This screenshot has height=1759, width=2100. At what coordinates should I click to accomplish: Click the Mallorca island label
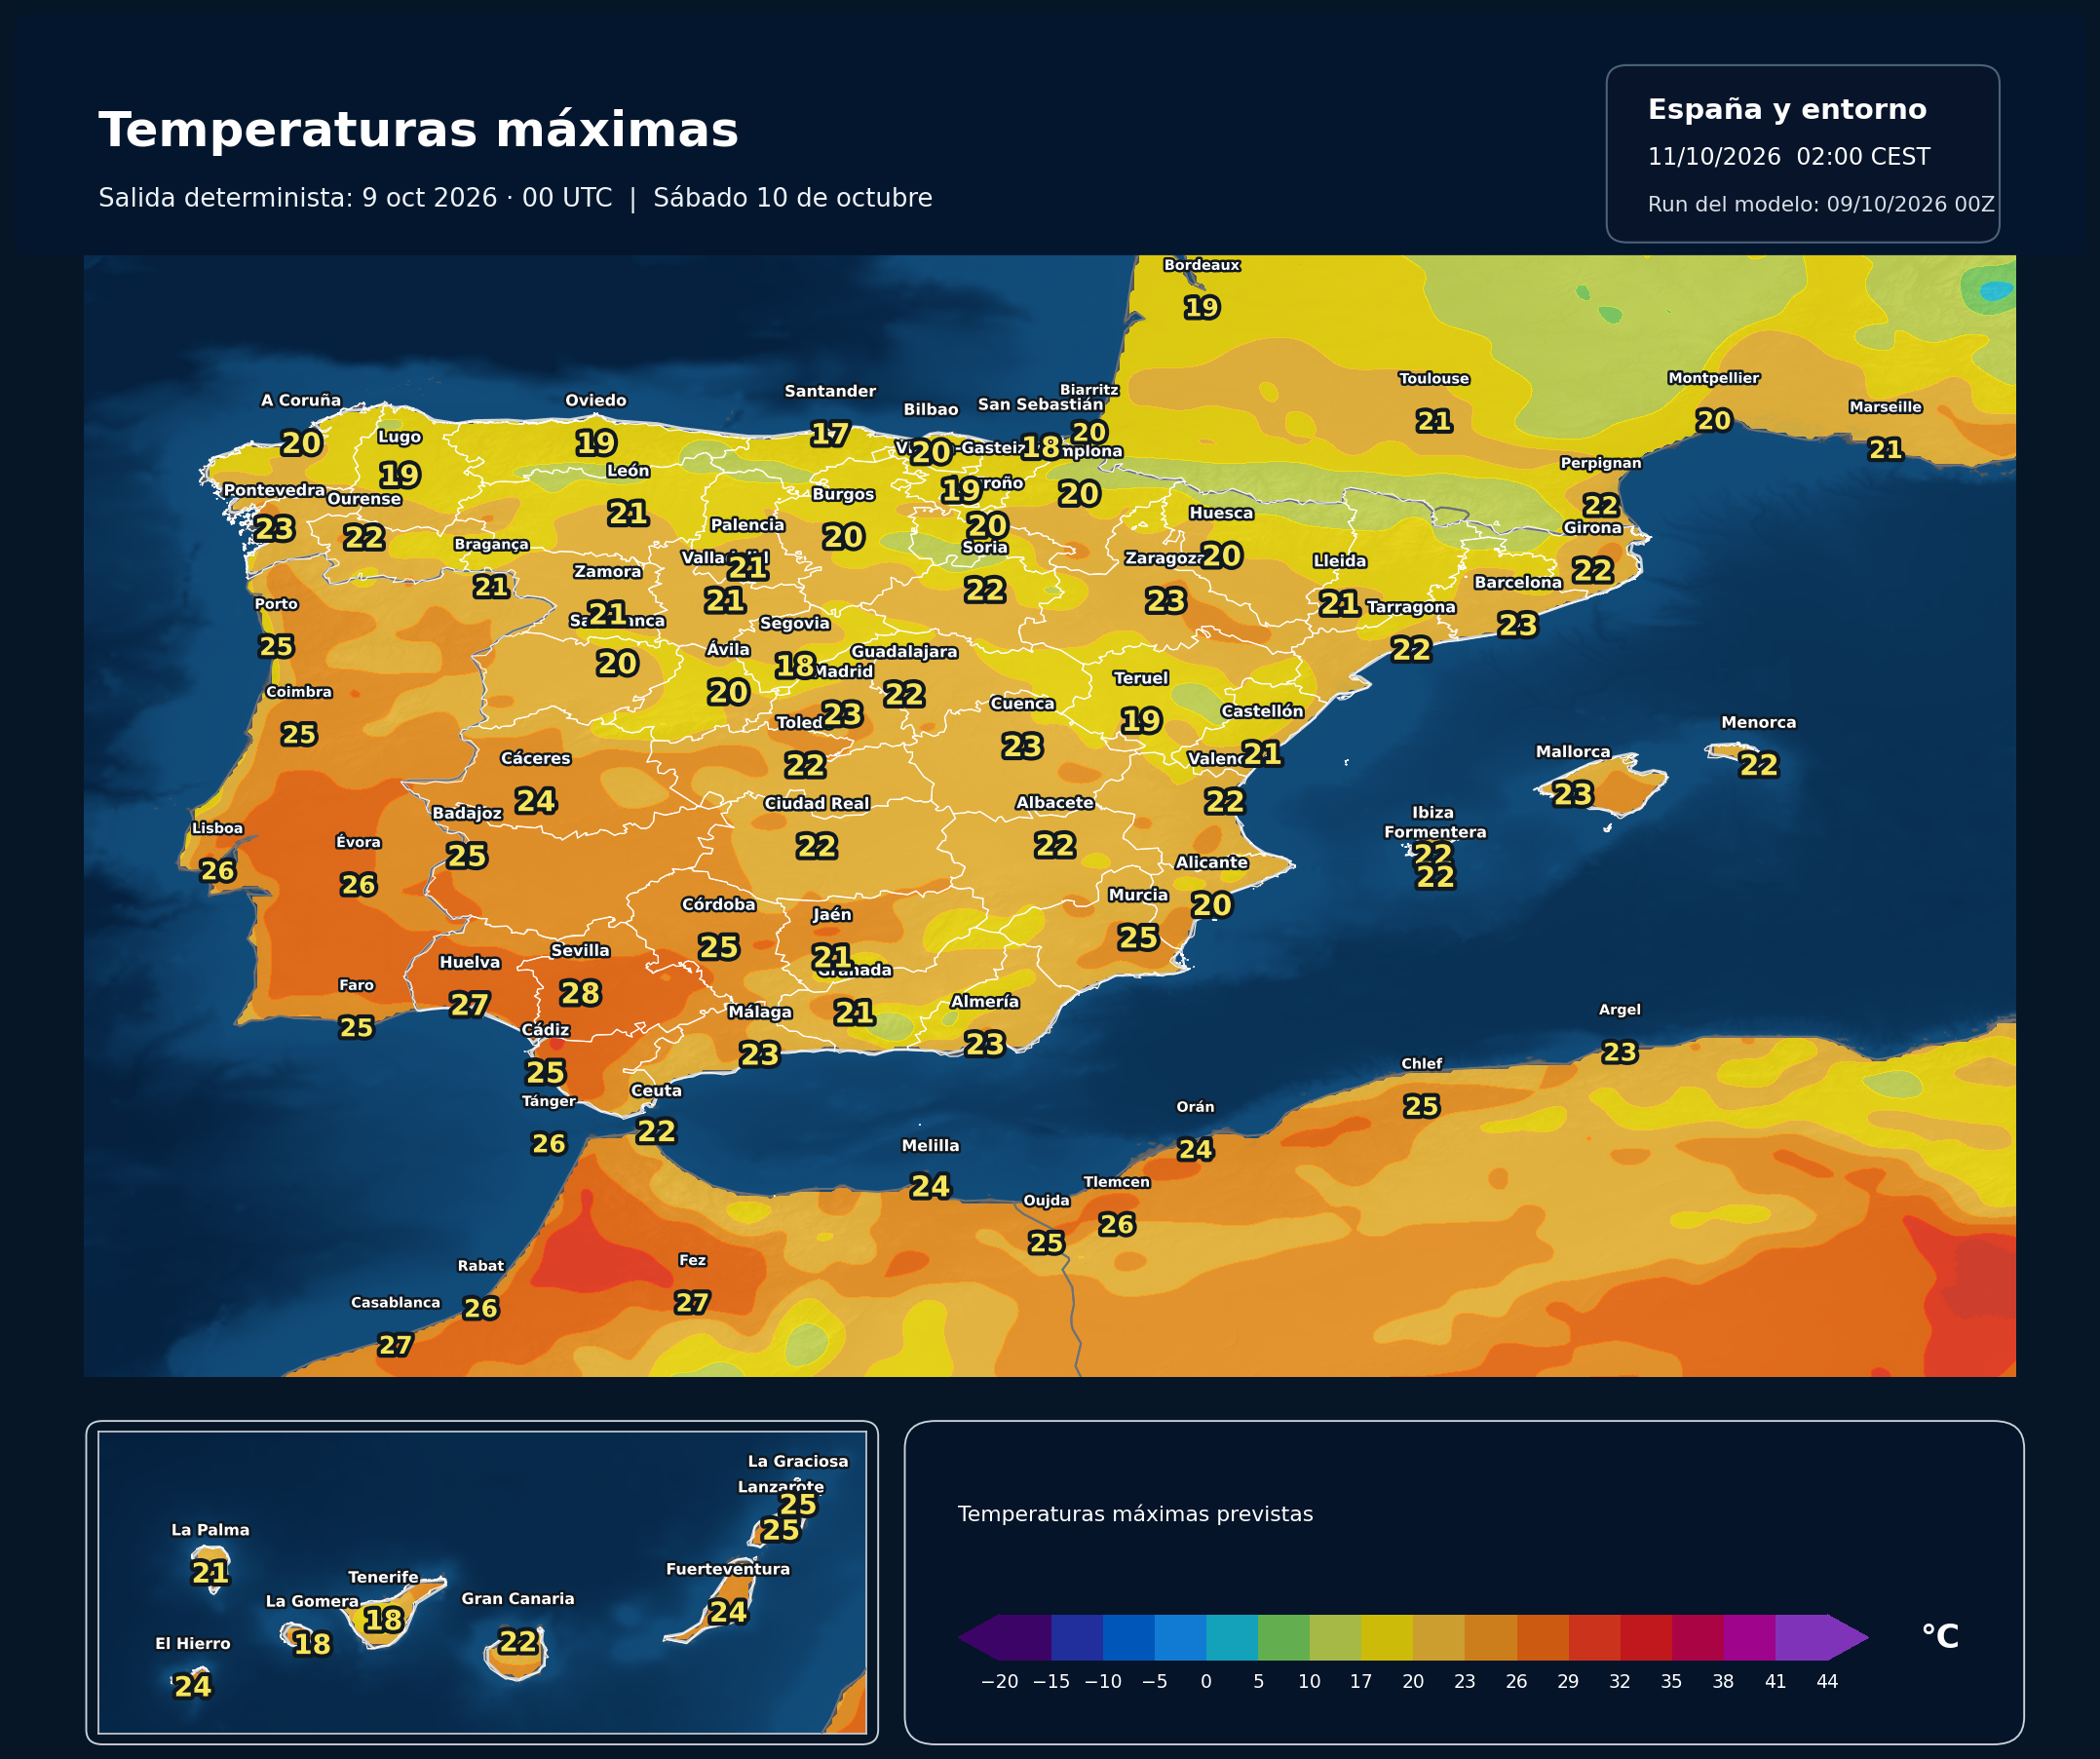[x=1573, y=751]
